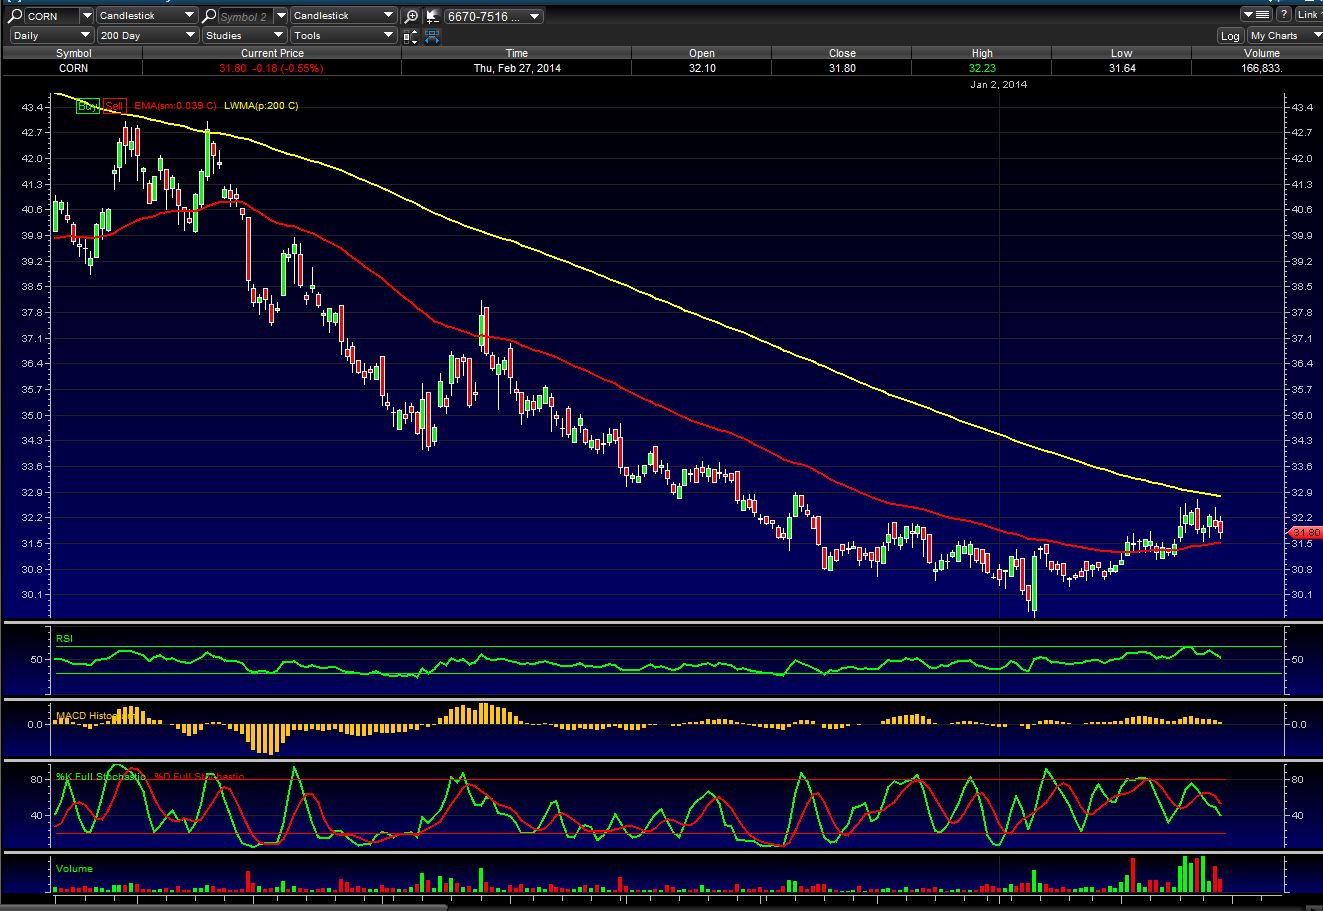Open the window options list menu icon
Viewport: 1323px width, 911px height.
point(1255,15)
